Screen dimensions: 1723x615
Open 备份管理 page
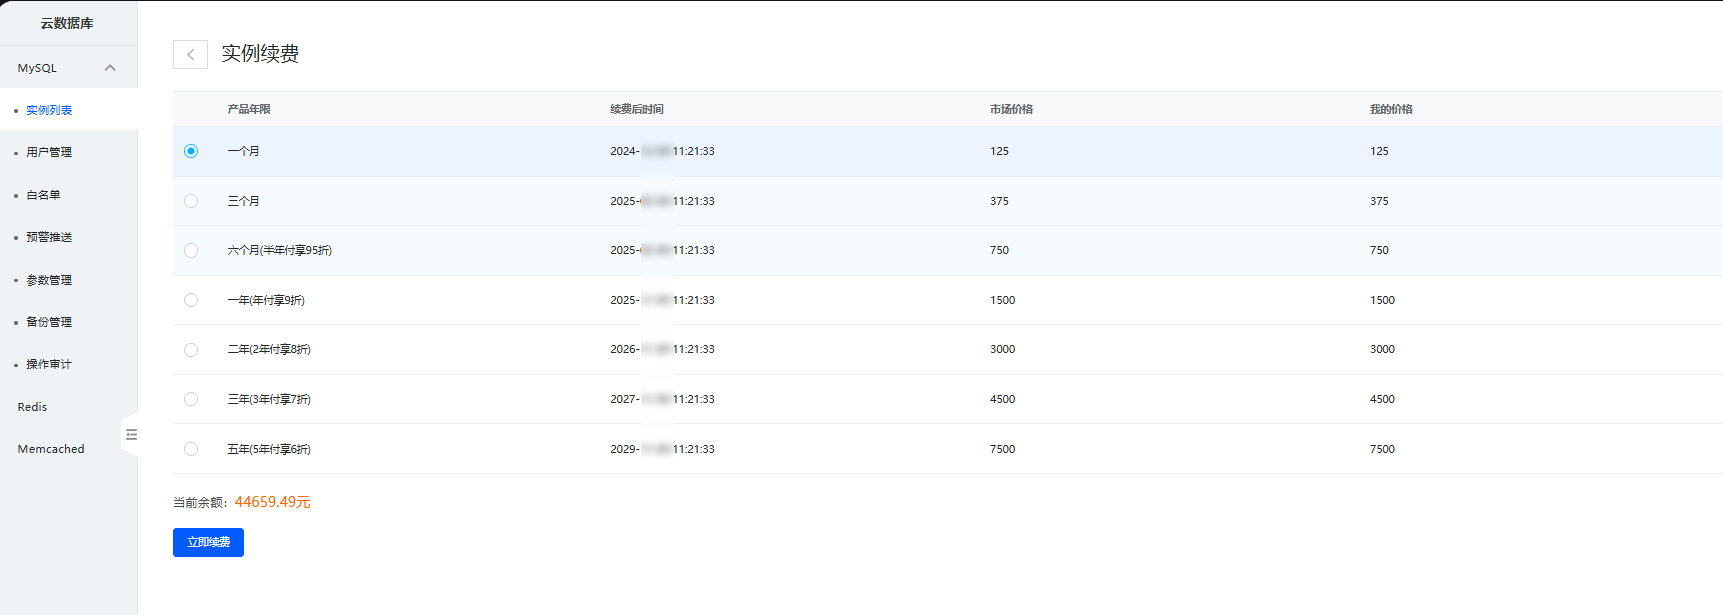[49, 322]
